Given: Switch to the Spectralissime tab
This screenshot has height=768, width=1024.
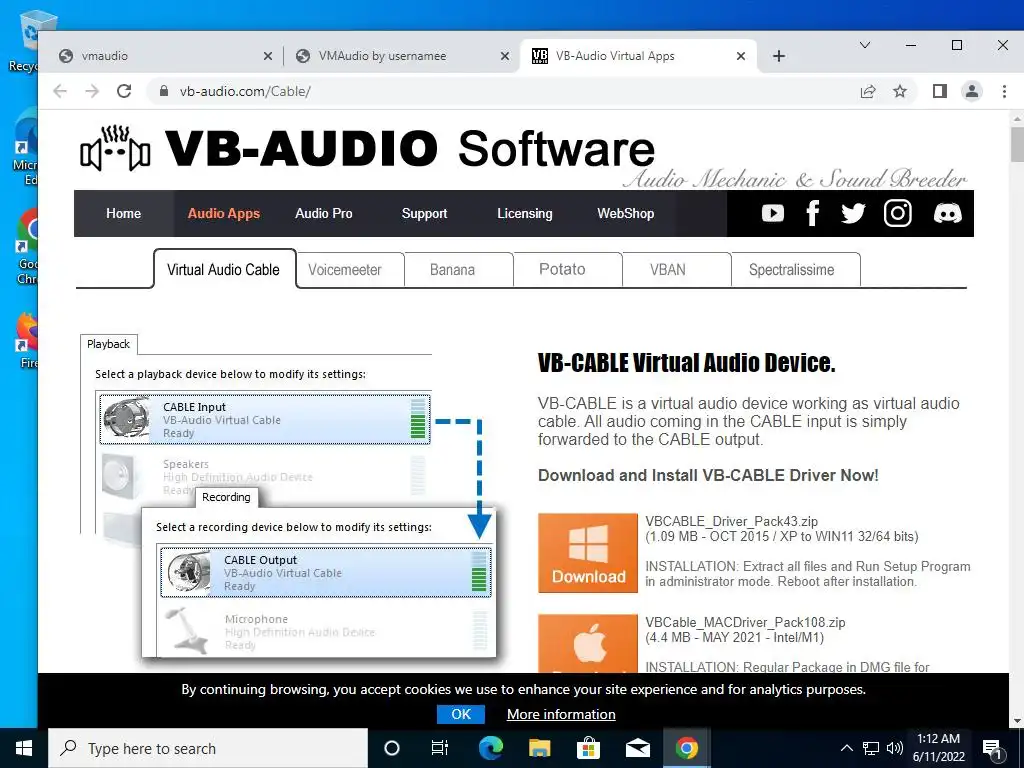Looking at the screenshot, I should (x=795, y=270).
